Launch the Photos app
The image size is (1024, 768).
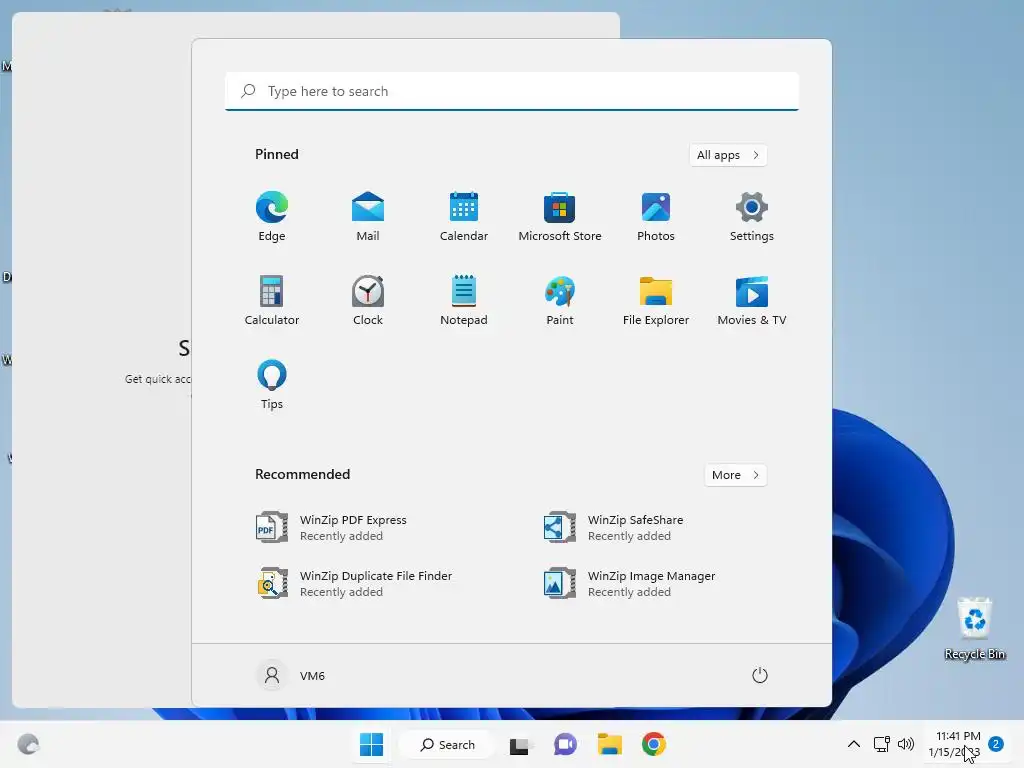pyautogui.click(x=656, y=217)
